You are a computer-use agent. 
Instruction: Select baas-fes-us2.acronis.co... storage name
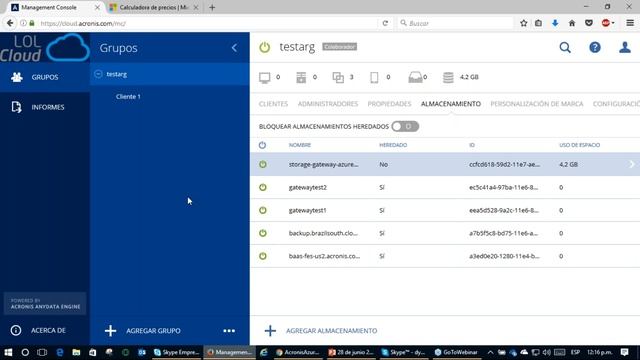(324, 256)
